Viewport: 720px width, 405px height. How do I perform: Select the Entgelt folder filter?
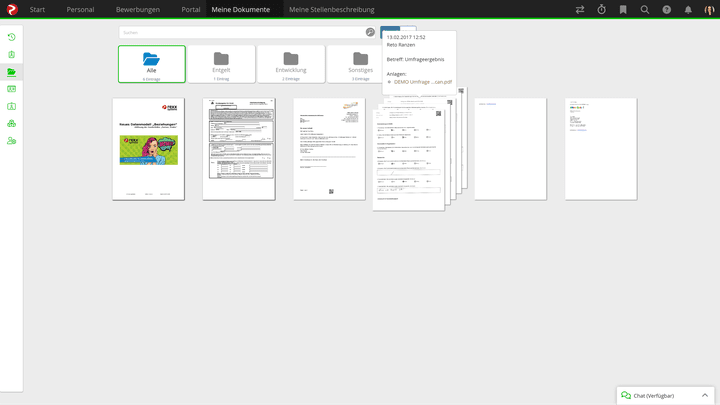tap(221, 63)
